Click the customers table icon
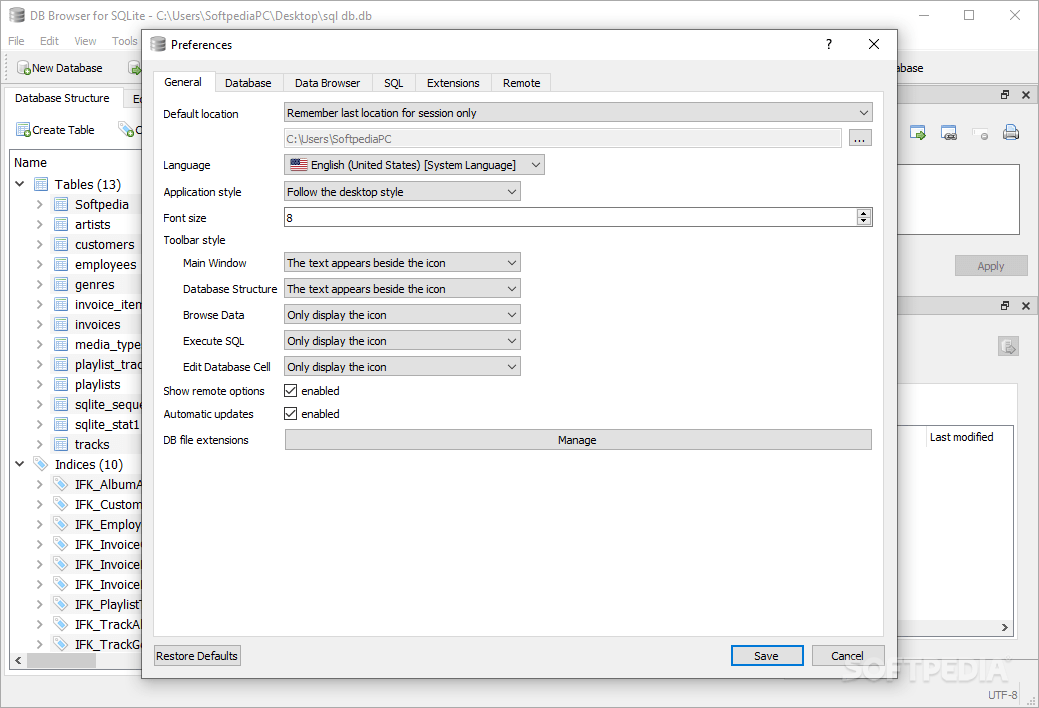 [x=61, y=244]
